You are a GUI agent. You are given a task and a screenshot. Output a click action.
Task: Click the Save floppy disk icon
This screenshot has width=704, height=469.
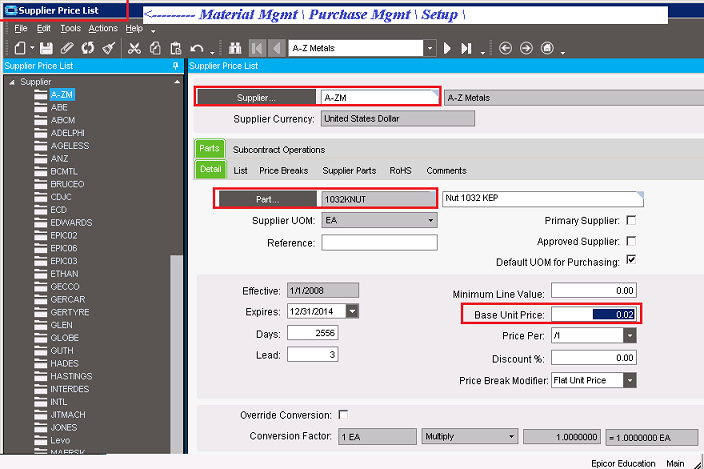(46, 48)
